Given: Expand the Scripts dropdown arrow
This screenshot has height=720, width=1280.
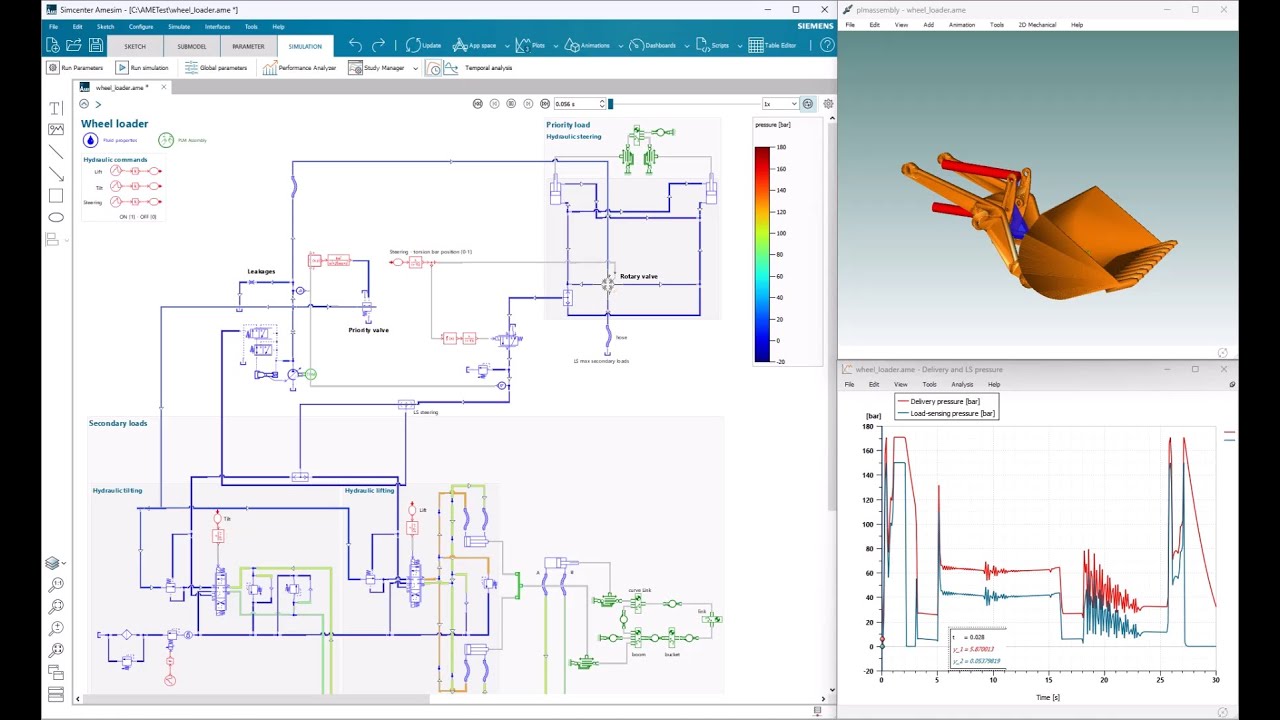Looking at the screenshot, I should coord(739,46).
